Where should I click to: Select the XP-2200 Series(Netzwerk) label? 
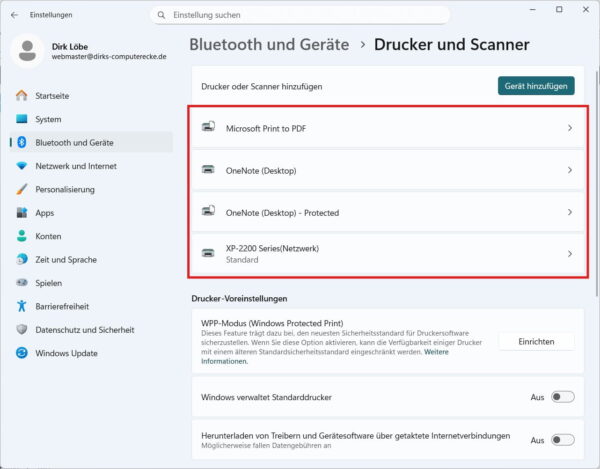click(272, 249)
